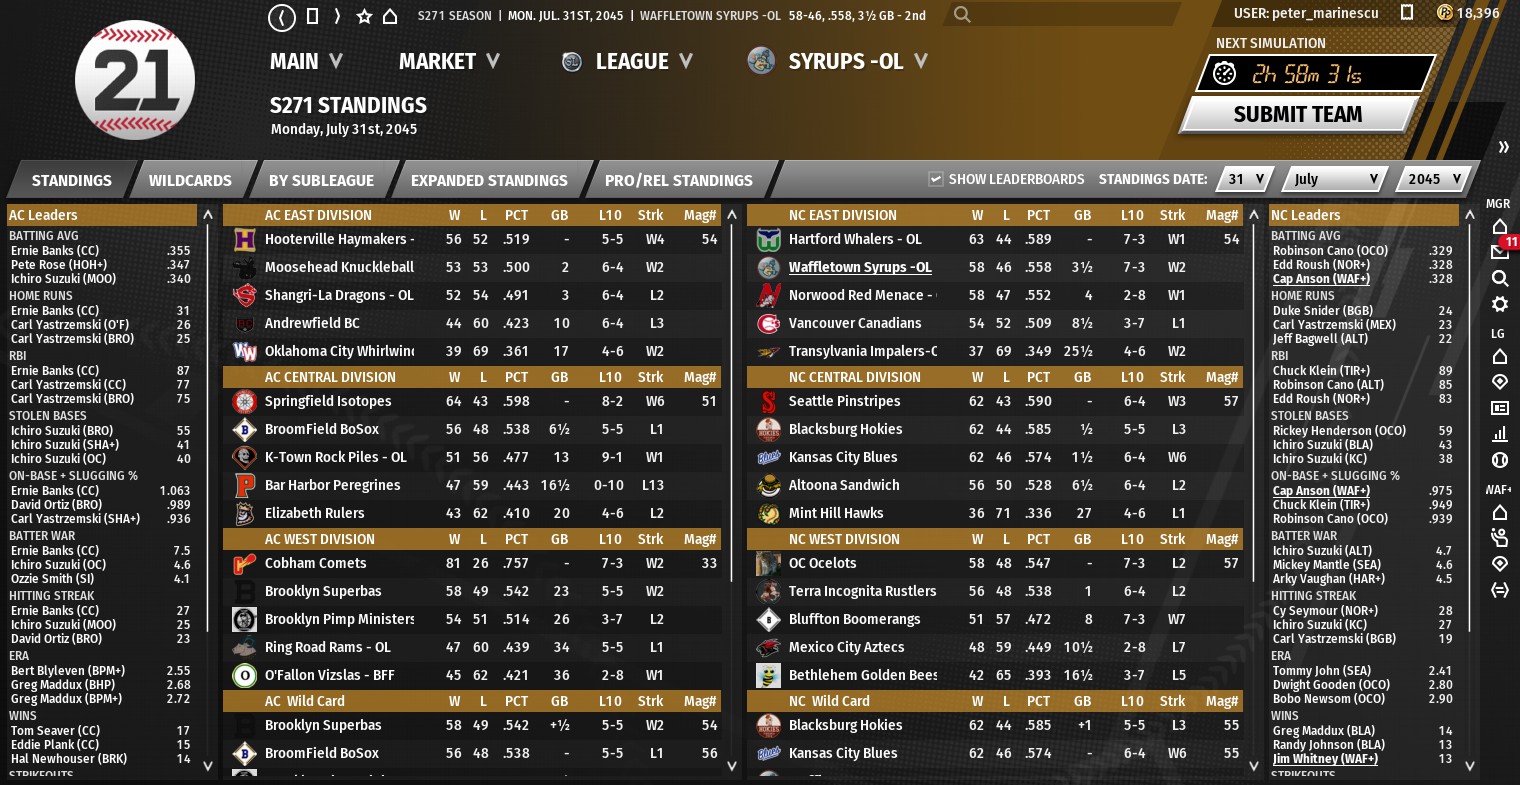Click the diamond icon under LG section
Image resolution: width=1520 pixels, height=785 pixels.
coord(1499,382)
